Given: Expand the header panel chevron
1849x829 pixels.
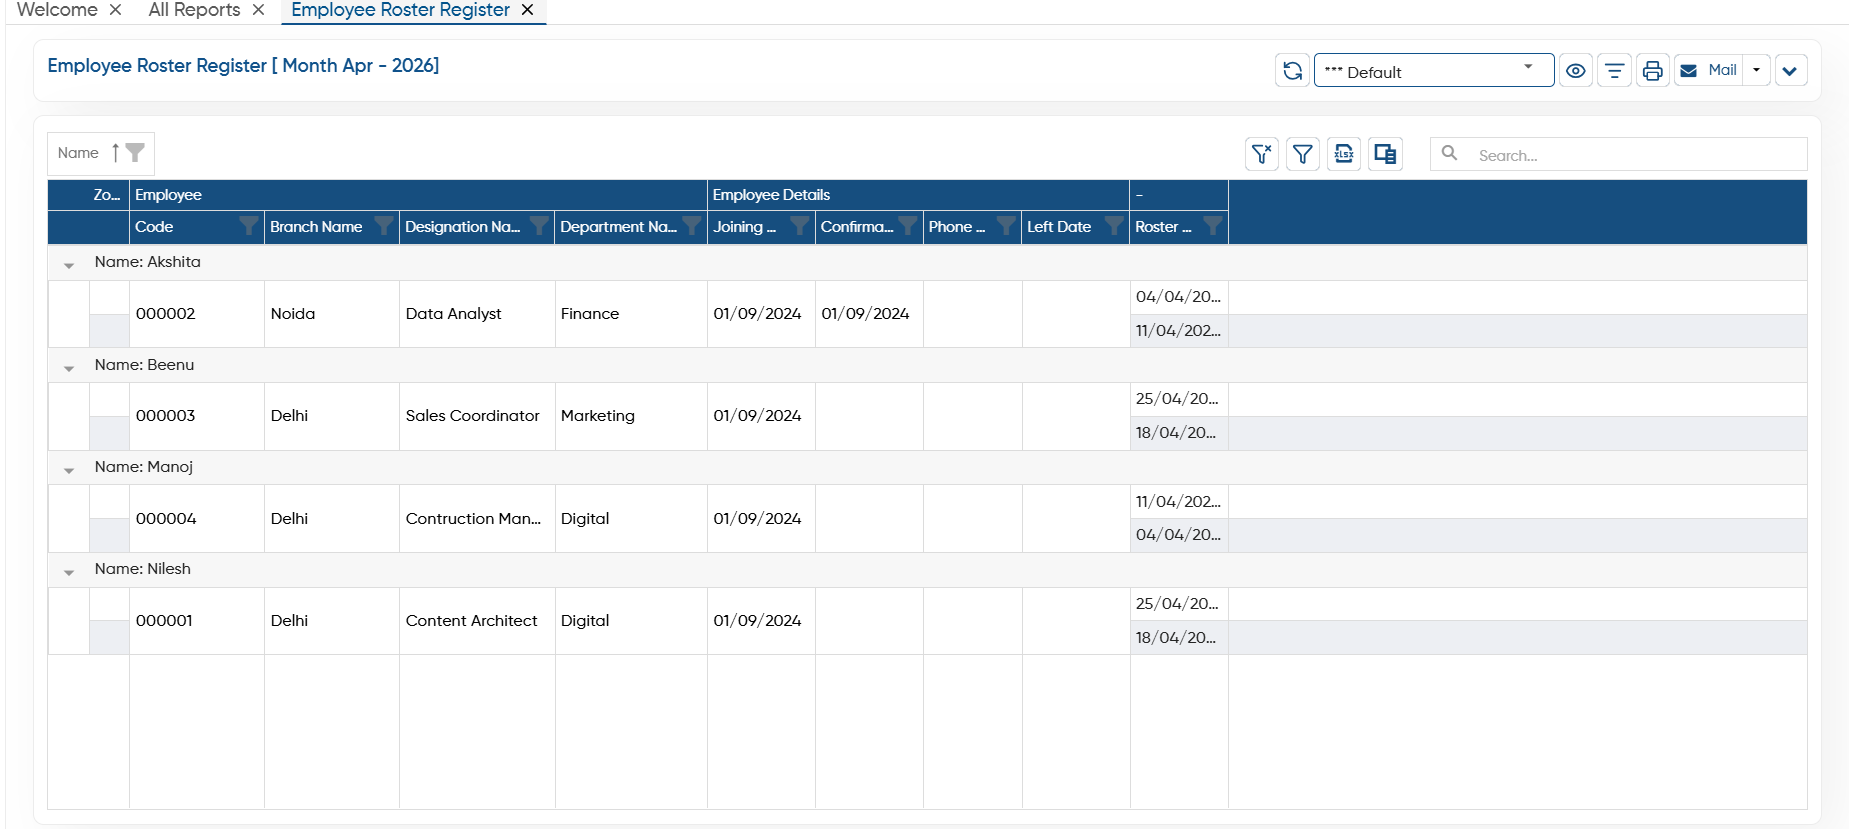Looking at the screenshot, I should (x=1790, y=71).
